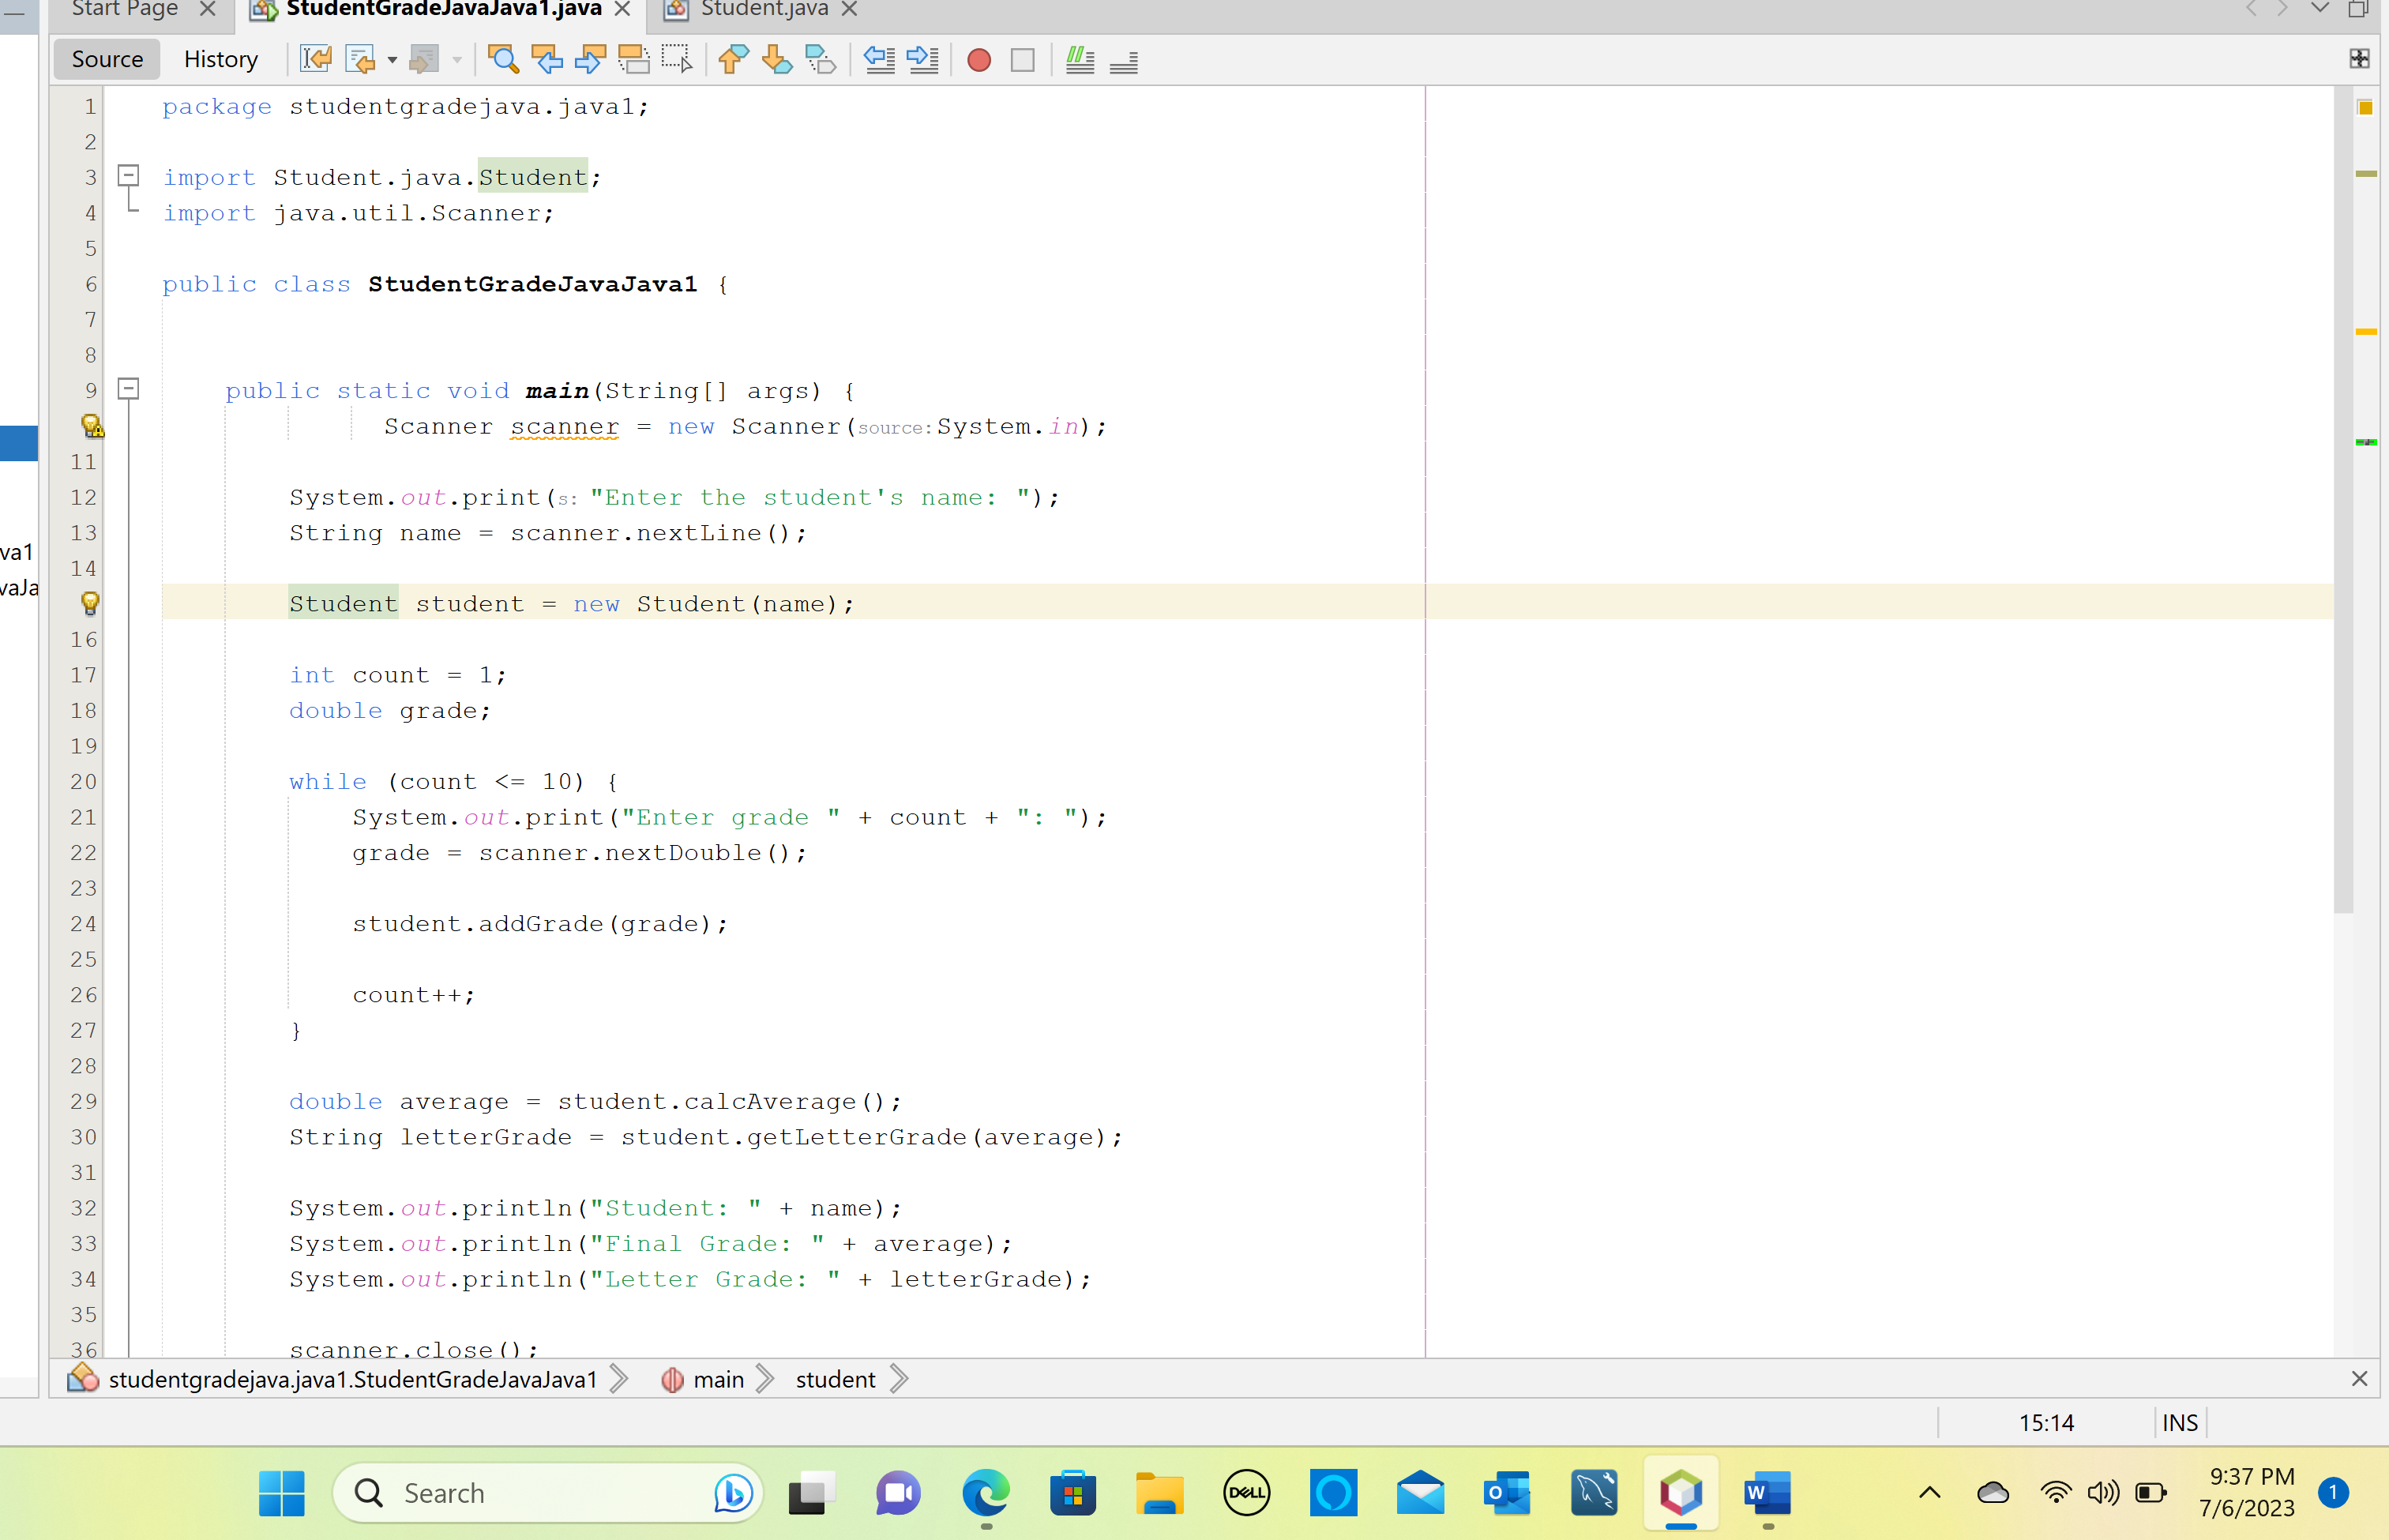Collapse the imports fold at line 3
2389x1540 pixels.
(x=129, y=176)
